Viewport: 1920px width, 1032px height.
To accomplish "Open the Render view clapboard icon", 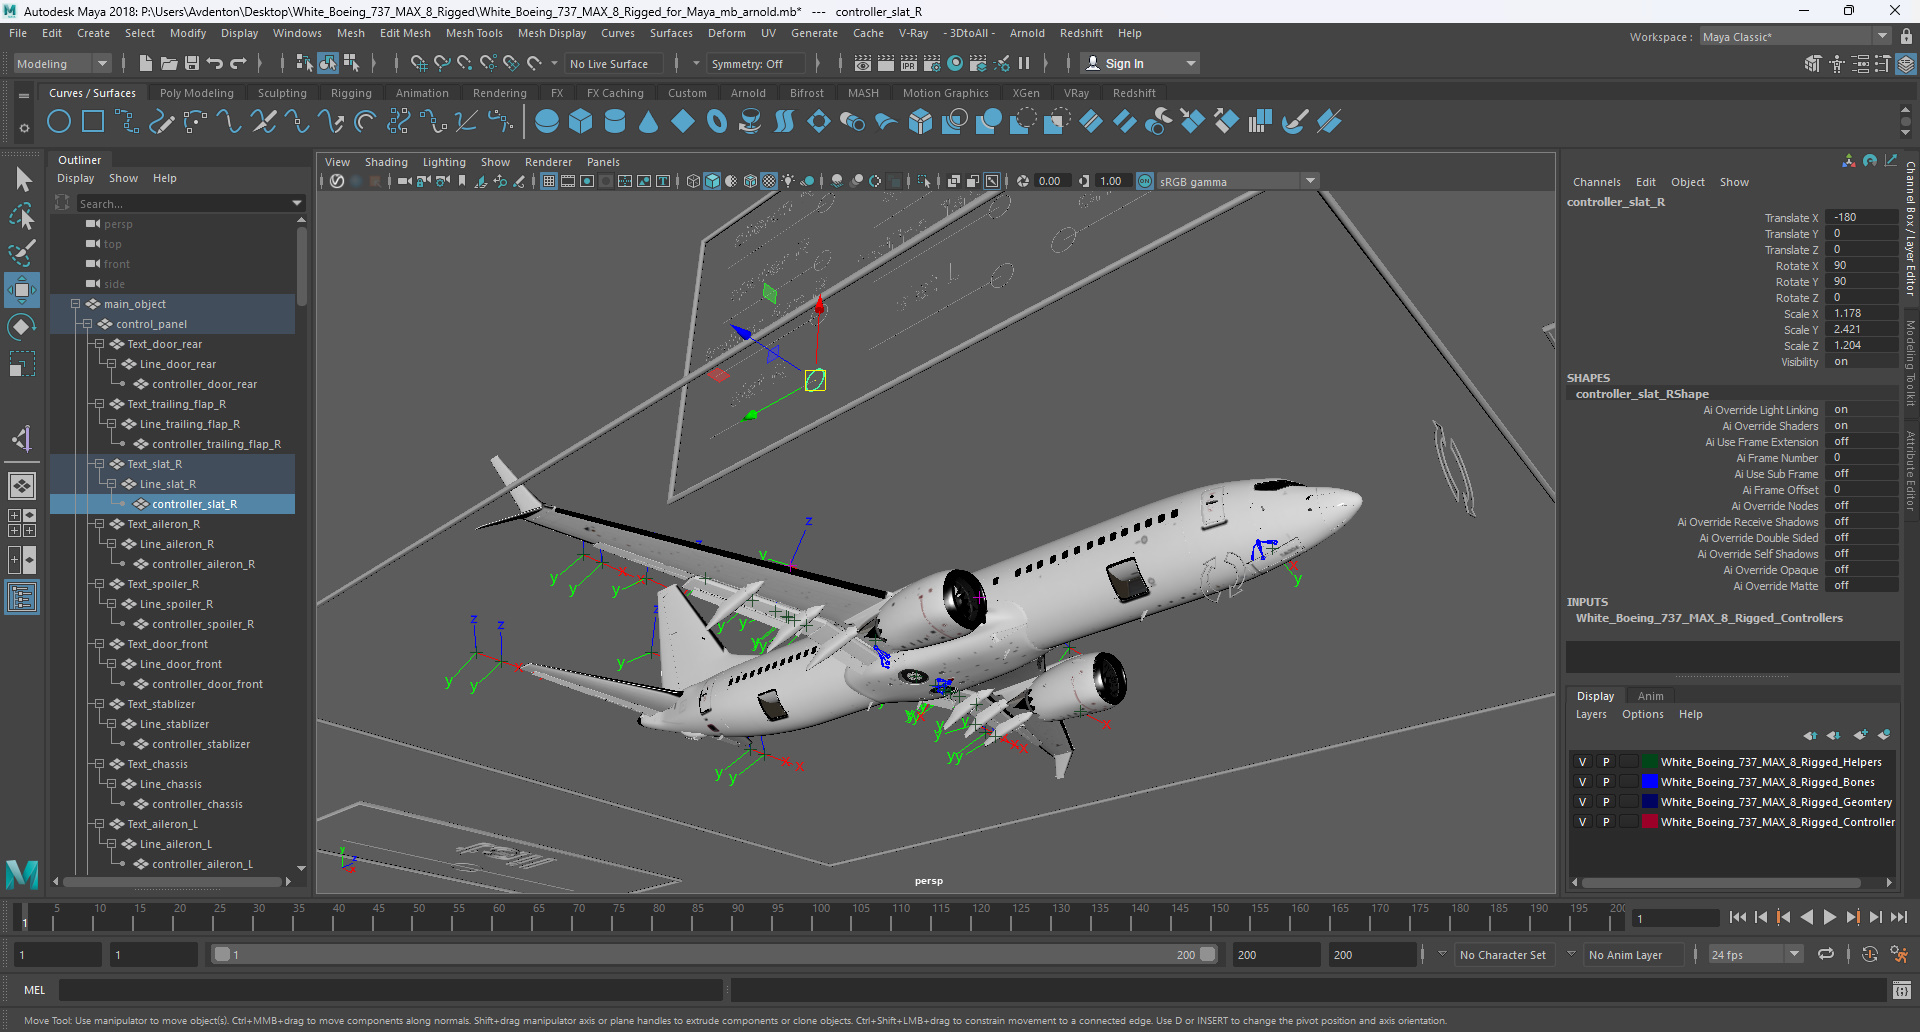I will pos(863,64).
